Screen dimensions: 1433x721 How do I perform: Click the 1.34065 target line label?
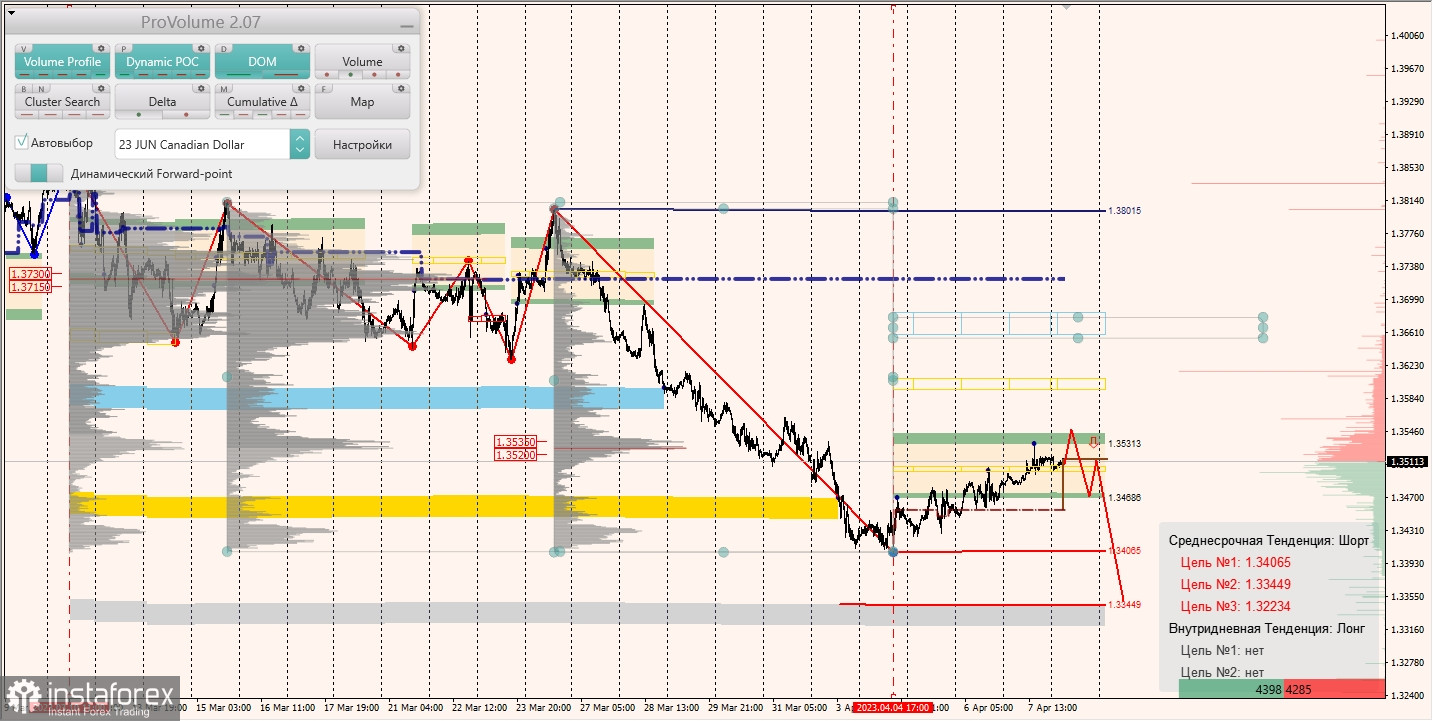coord(1125,550)
